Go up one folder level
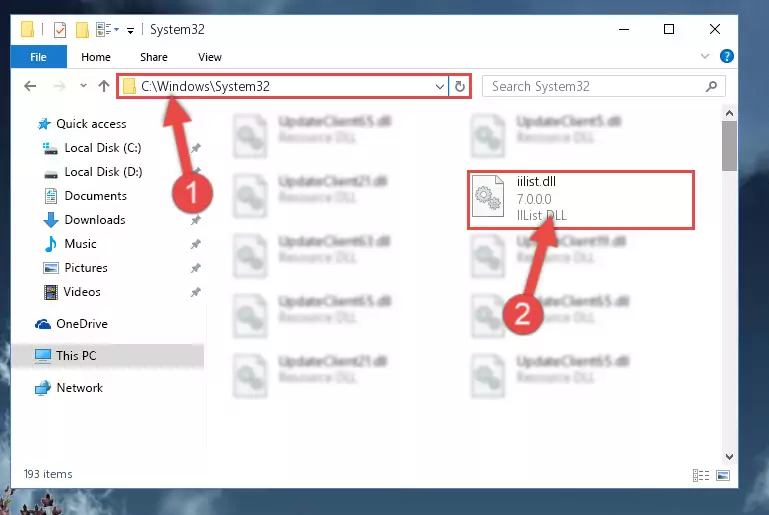Viewport: 769px width, 515px height. 103,86
